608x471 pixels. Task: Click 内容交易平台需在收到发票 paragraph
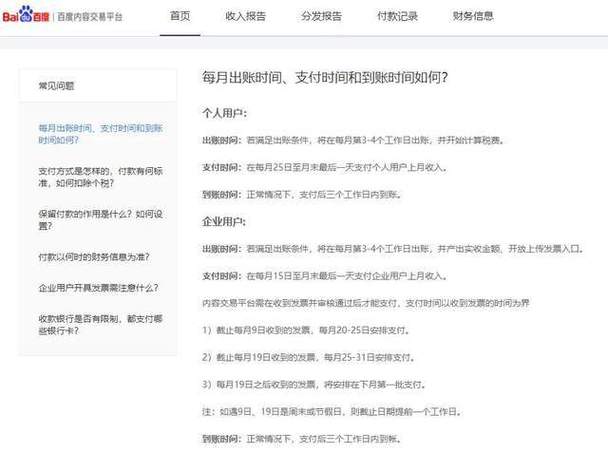(x=366, y=303)
